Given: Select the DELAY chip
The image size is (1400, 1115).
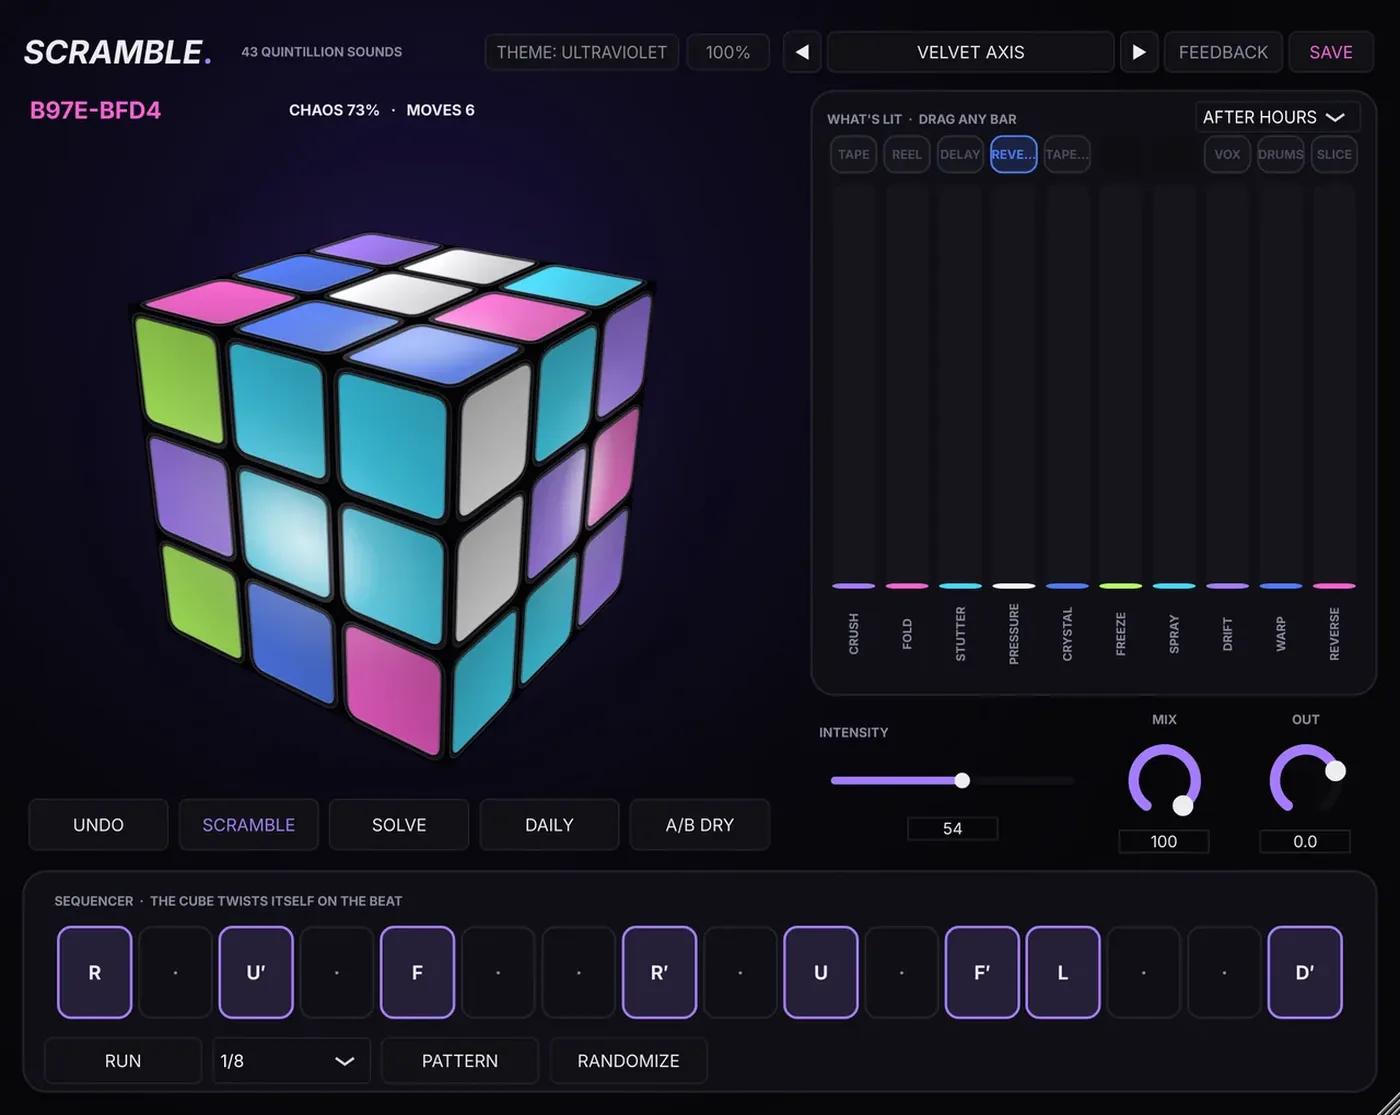Looking at the screenshot, I should (960, 154).
